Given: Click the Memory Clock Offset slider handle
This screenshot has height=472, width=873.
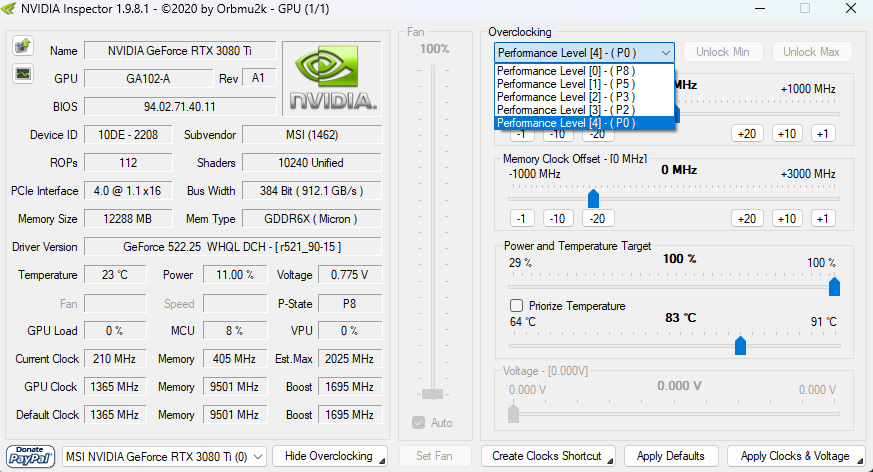Looking at the screenshot, I should point(594,198).
